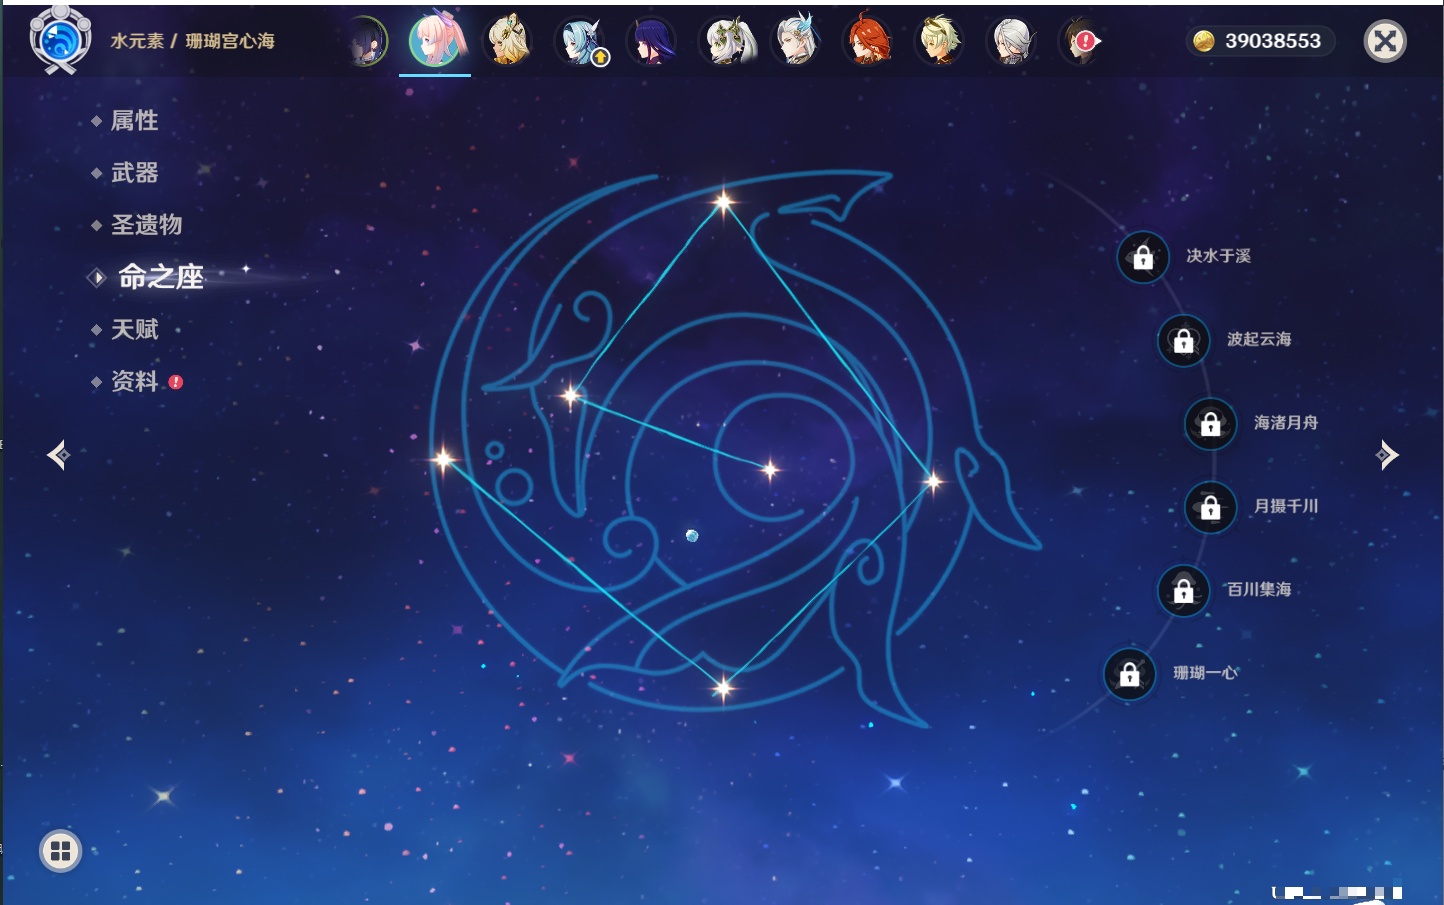Image resolution: width=1444 pixels, height=905 pixels.
Task: Open the 圣遗物 artifacts tab
Action: 146,225
